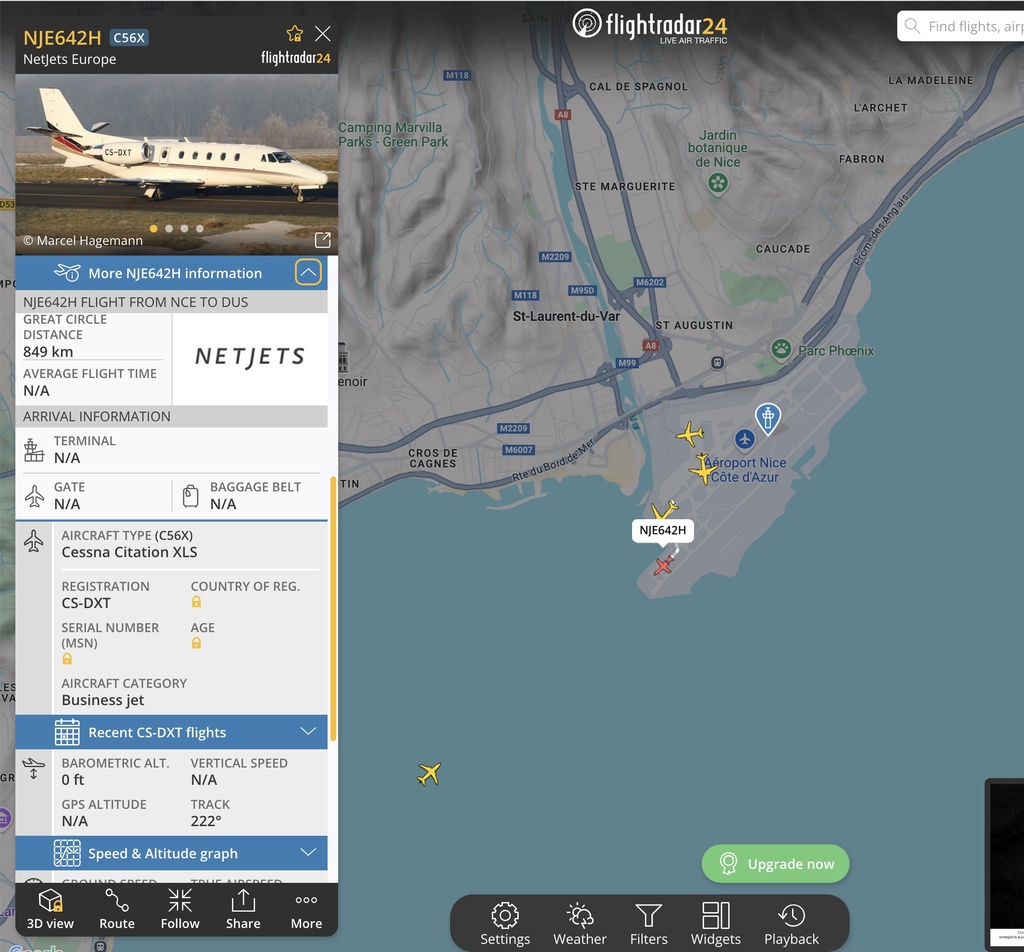Follow the selected aircraft
This screenshot has height=952, width=1024.
click(x=180, y=910)
